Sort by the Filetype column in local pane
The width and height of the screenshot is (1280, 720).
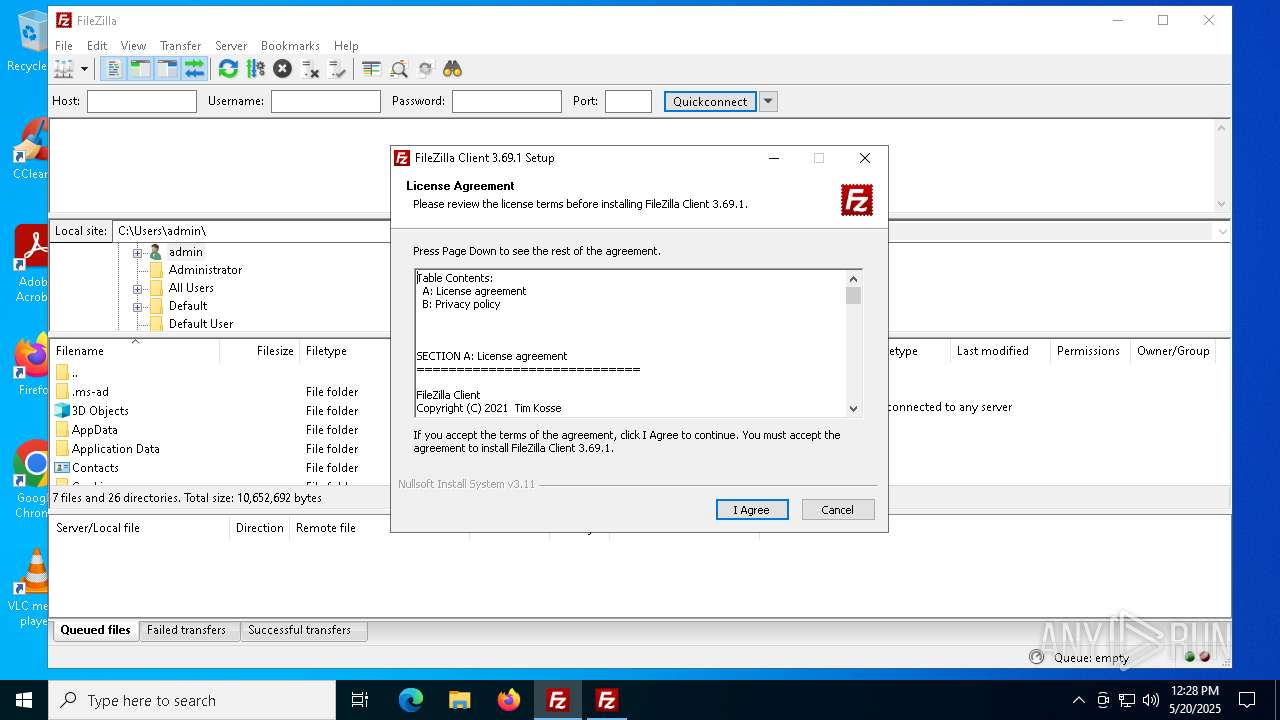coord(345,351)
